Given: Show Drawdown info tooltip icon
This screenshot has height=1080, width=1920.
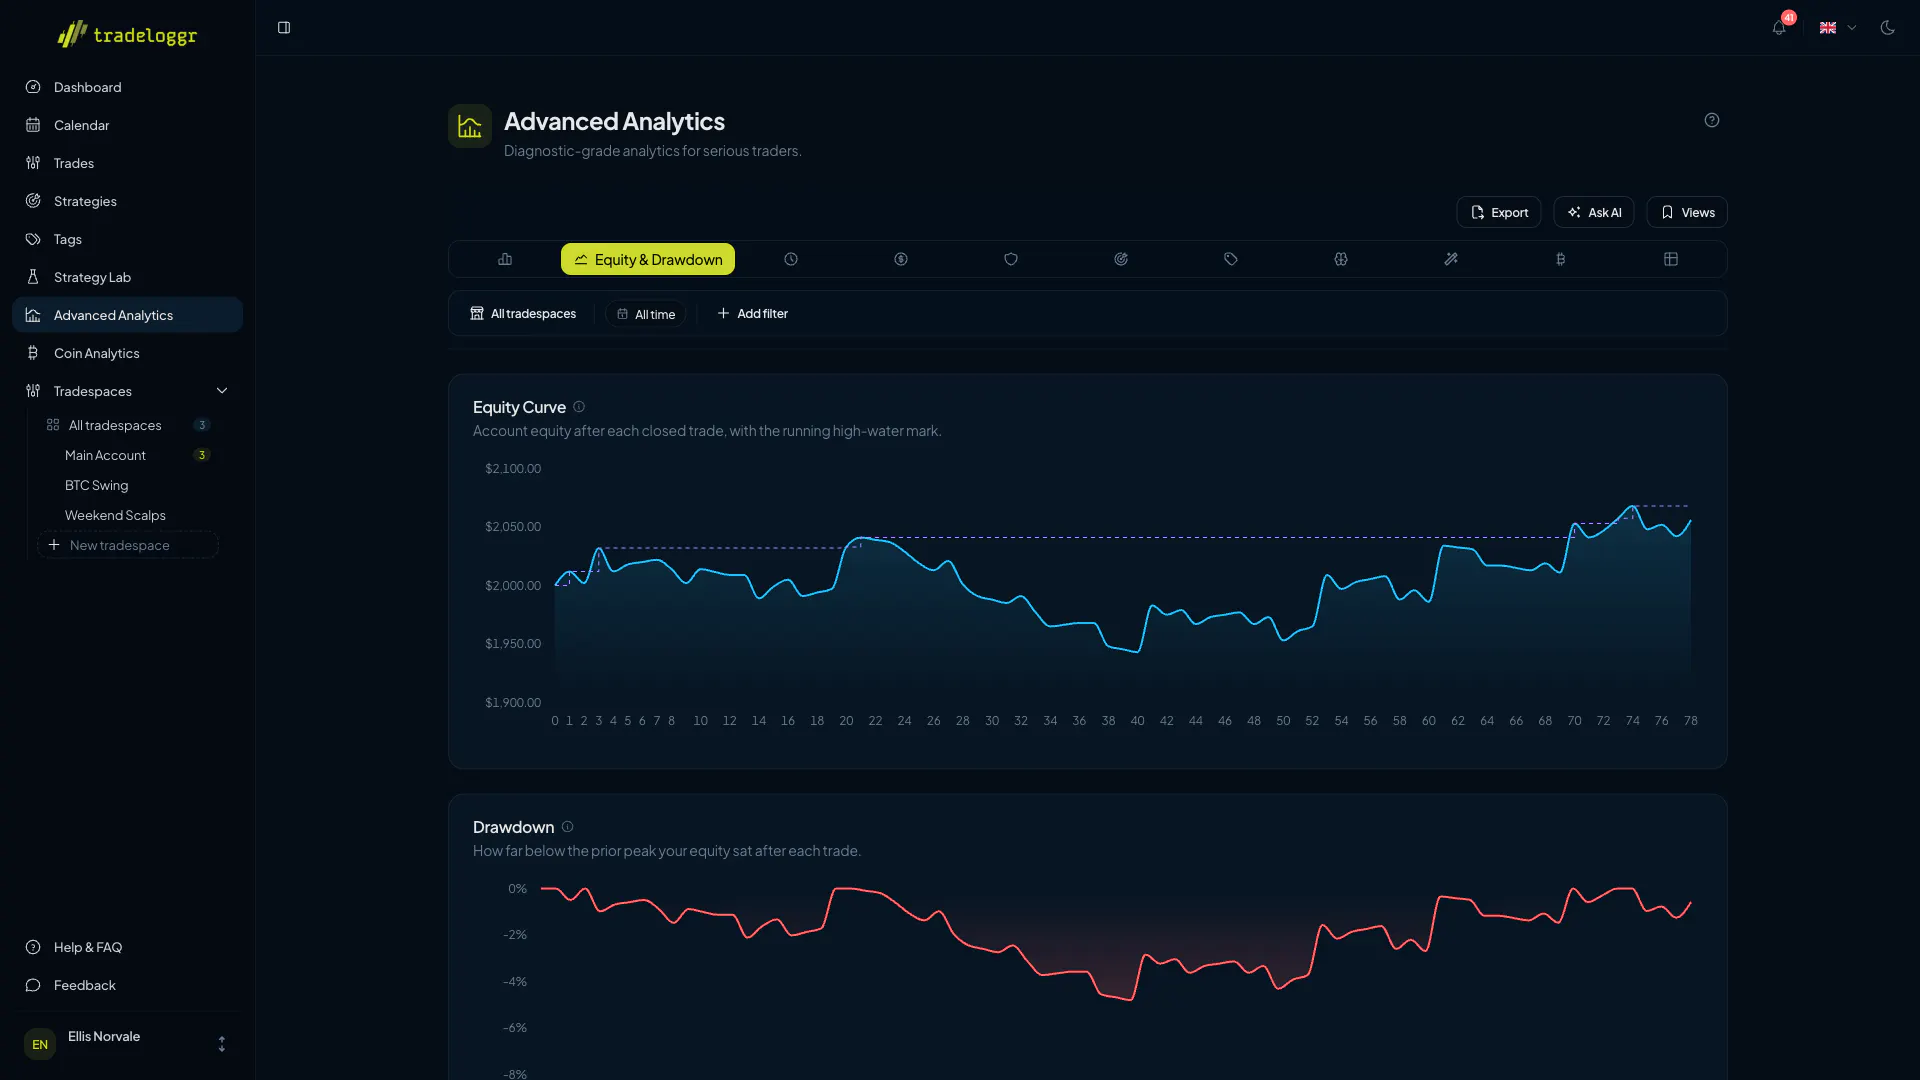Looking at the screenshot, I should (x=568, y=827).
